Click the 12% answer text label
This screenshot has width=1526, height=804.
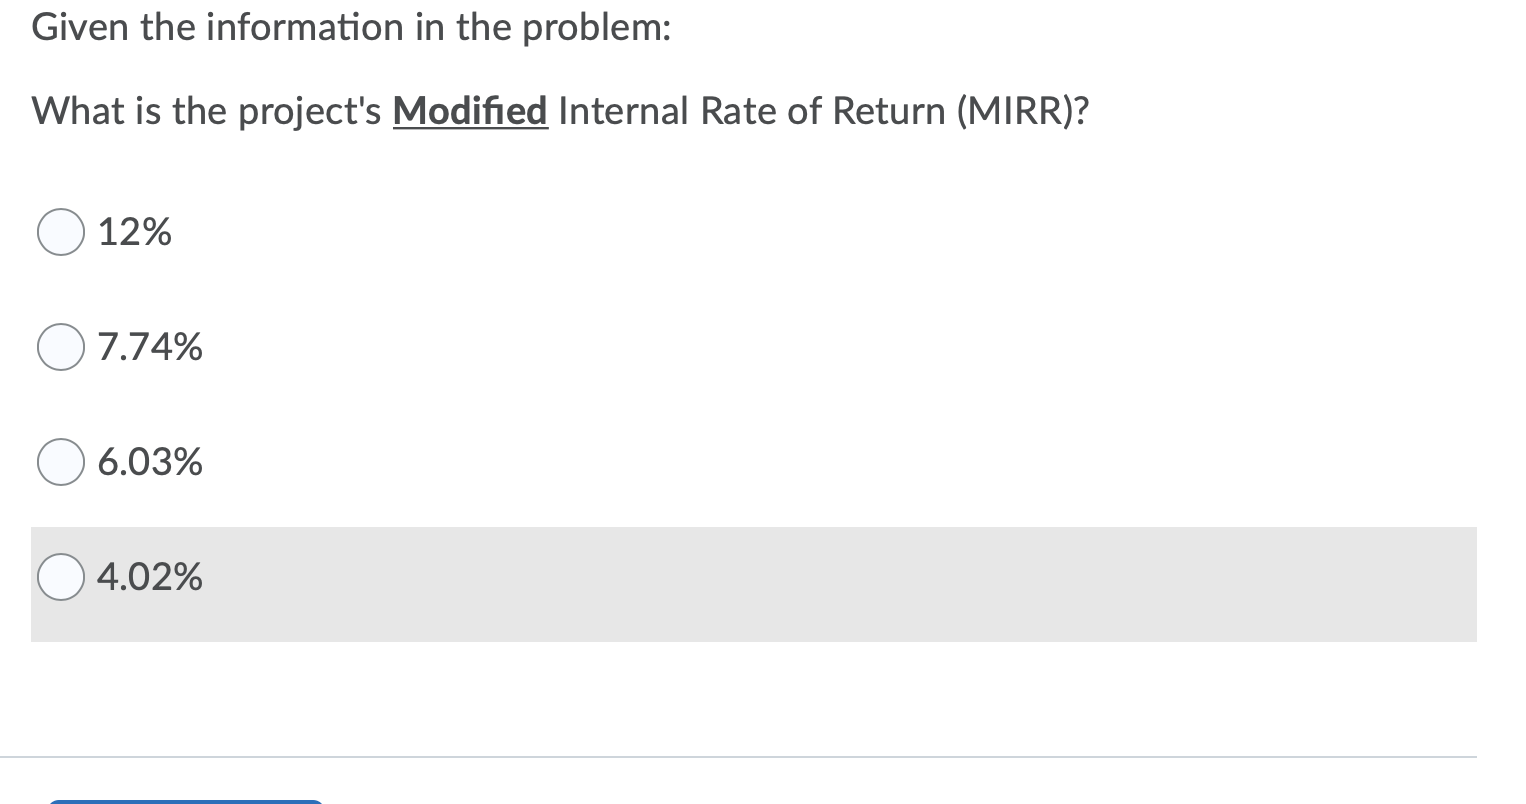click(134, 231)
